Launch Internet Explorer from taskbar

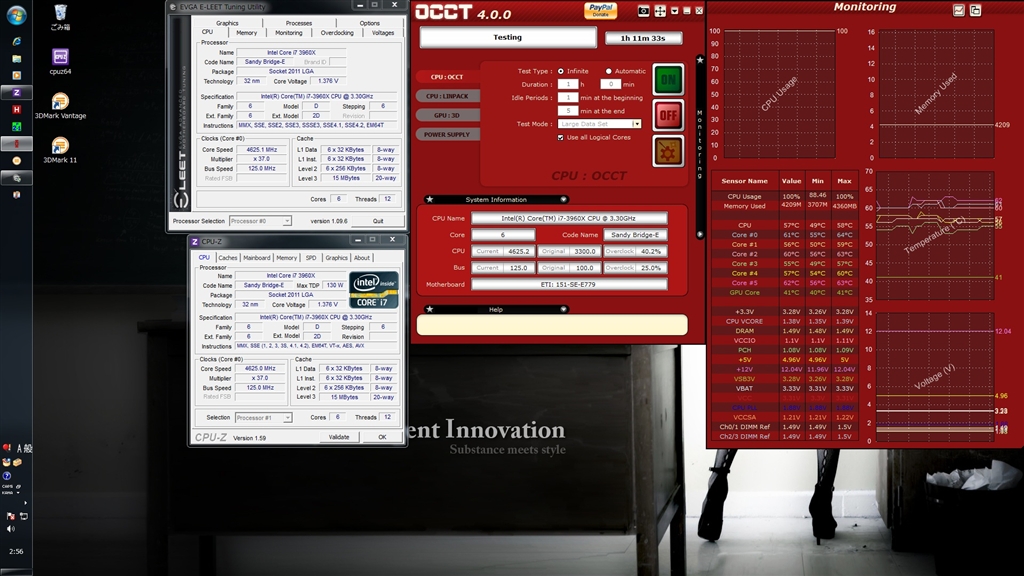point(16,42)
